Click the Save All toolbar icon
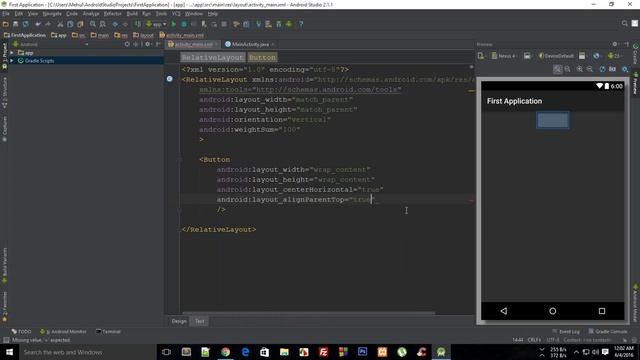Viewport: 640px width, 360px height. pyautogui.click(x=16, y=24)
